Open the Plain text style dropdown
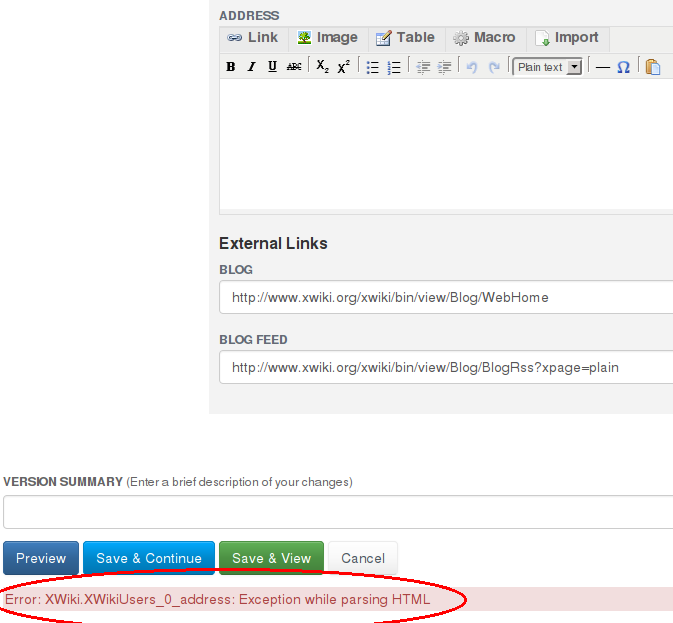Screen dimensions: 673x623 (x=548, y=67)
